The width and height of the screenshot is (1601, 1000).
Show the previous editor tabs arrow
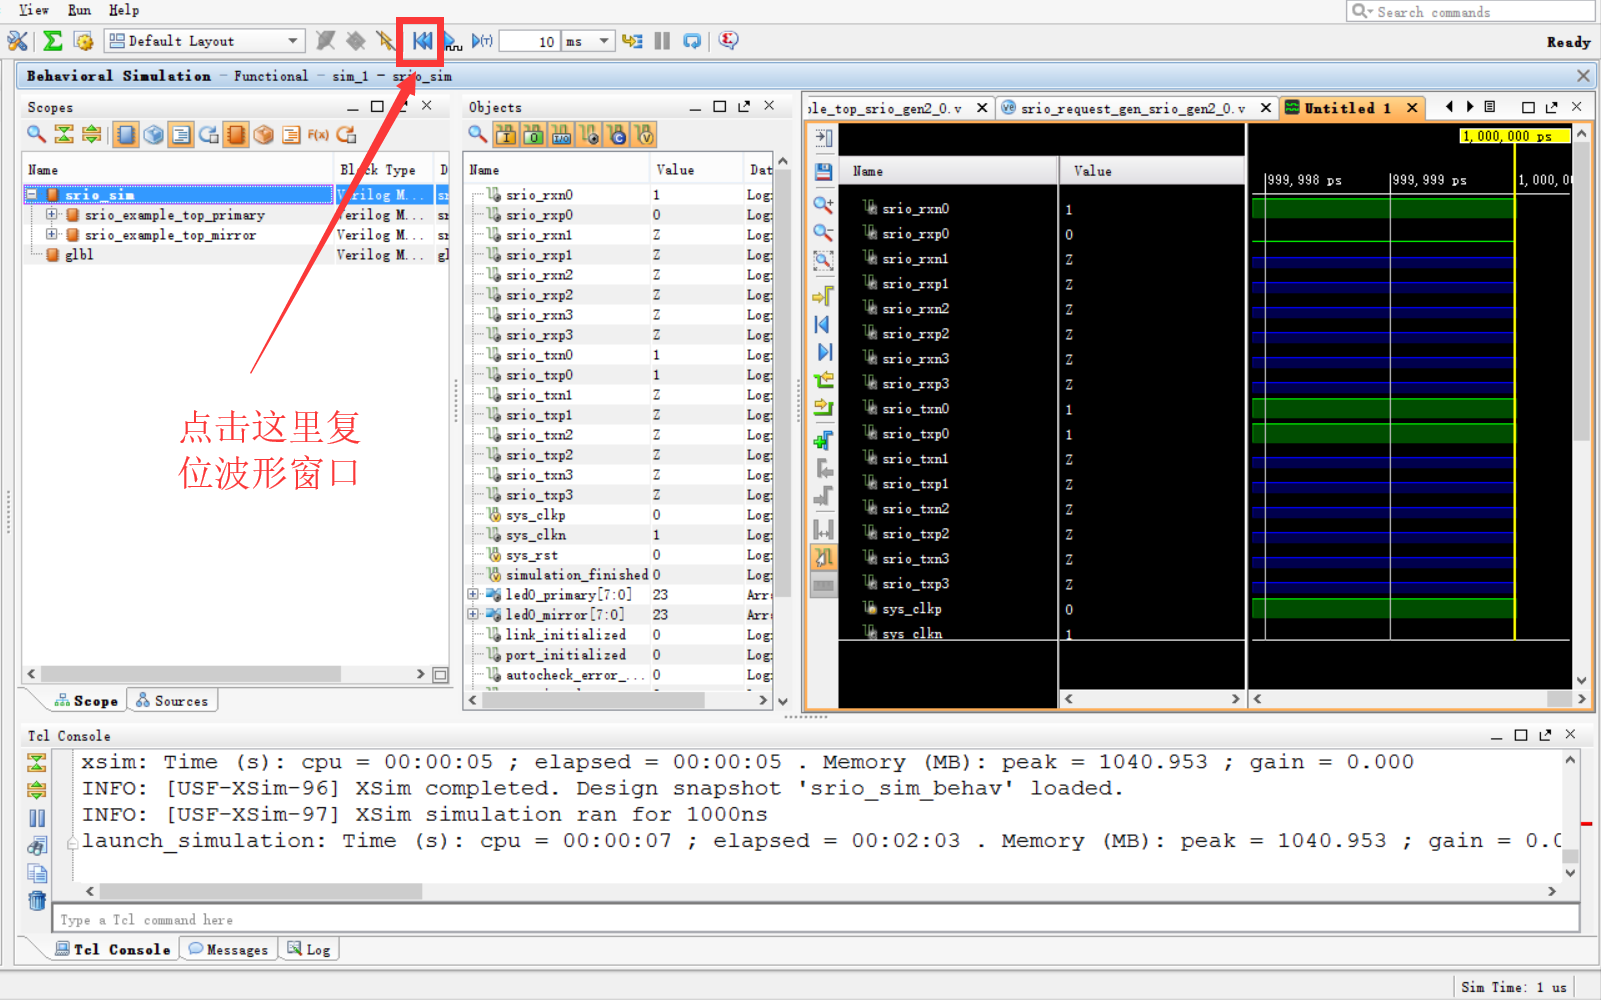pyautogui.click(x=1449, y=107)
